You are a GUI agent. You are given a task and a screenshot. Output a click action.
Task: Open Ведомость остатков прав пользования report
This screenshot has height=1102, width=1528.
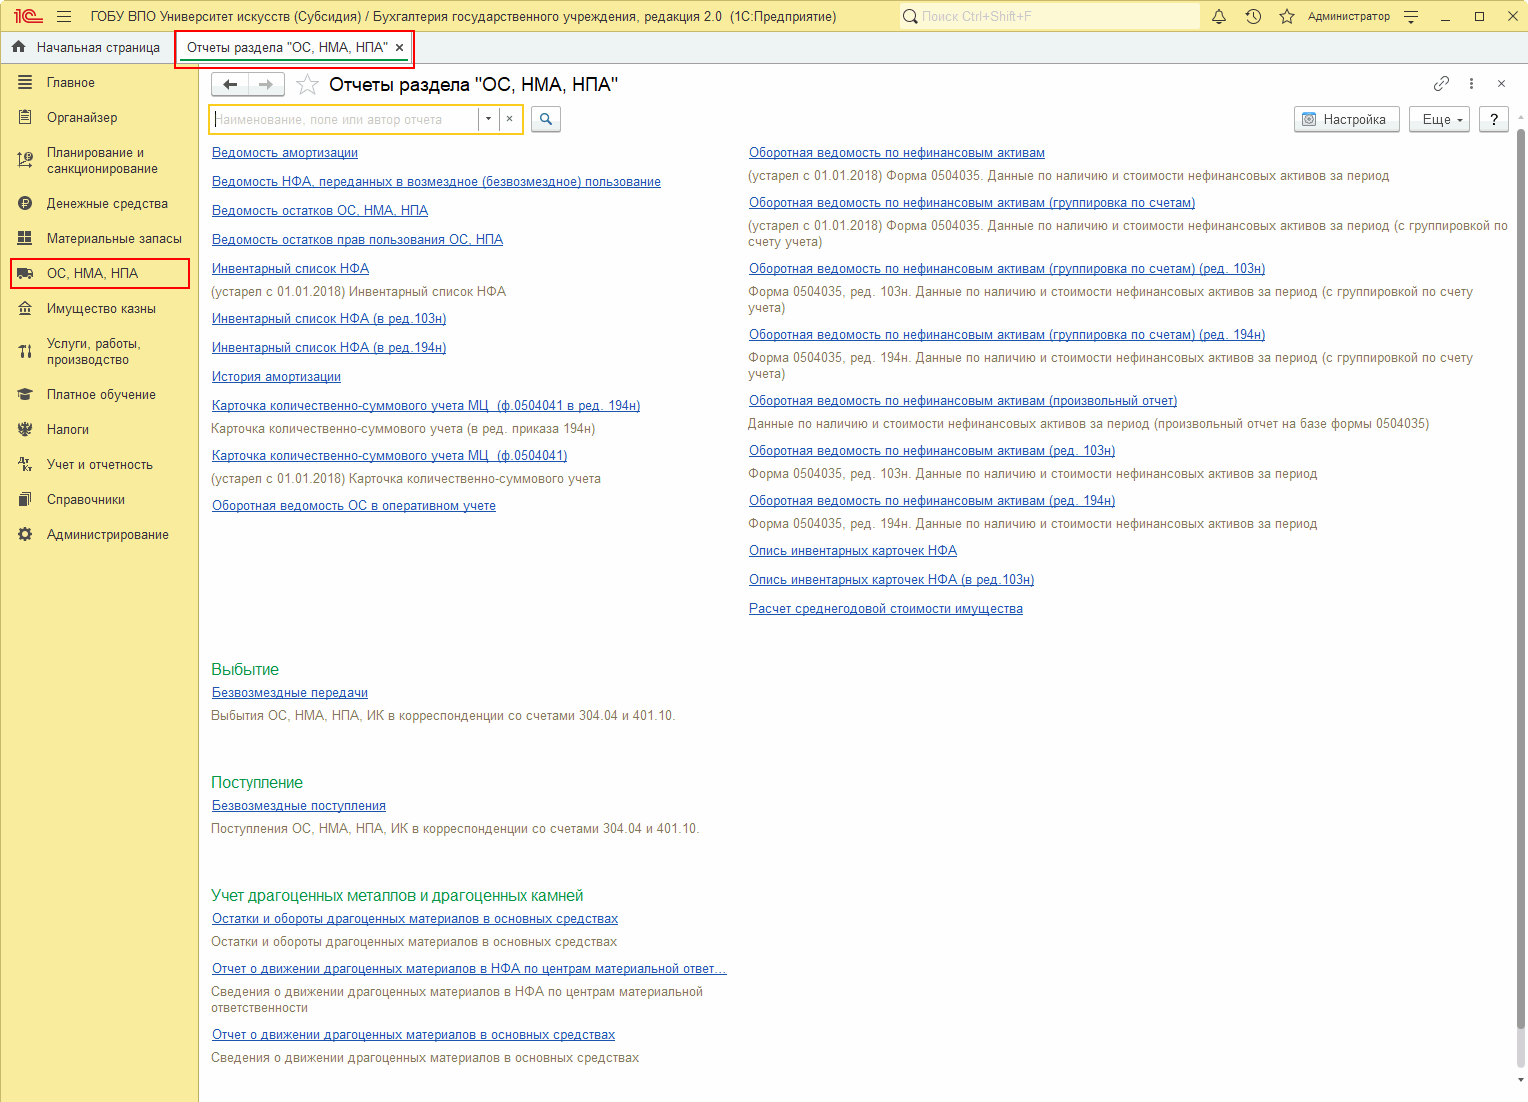pos(357,239)
